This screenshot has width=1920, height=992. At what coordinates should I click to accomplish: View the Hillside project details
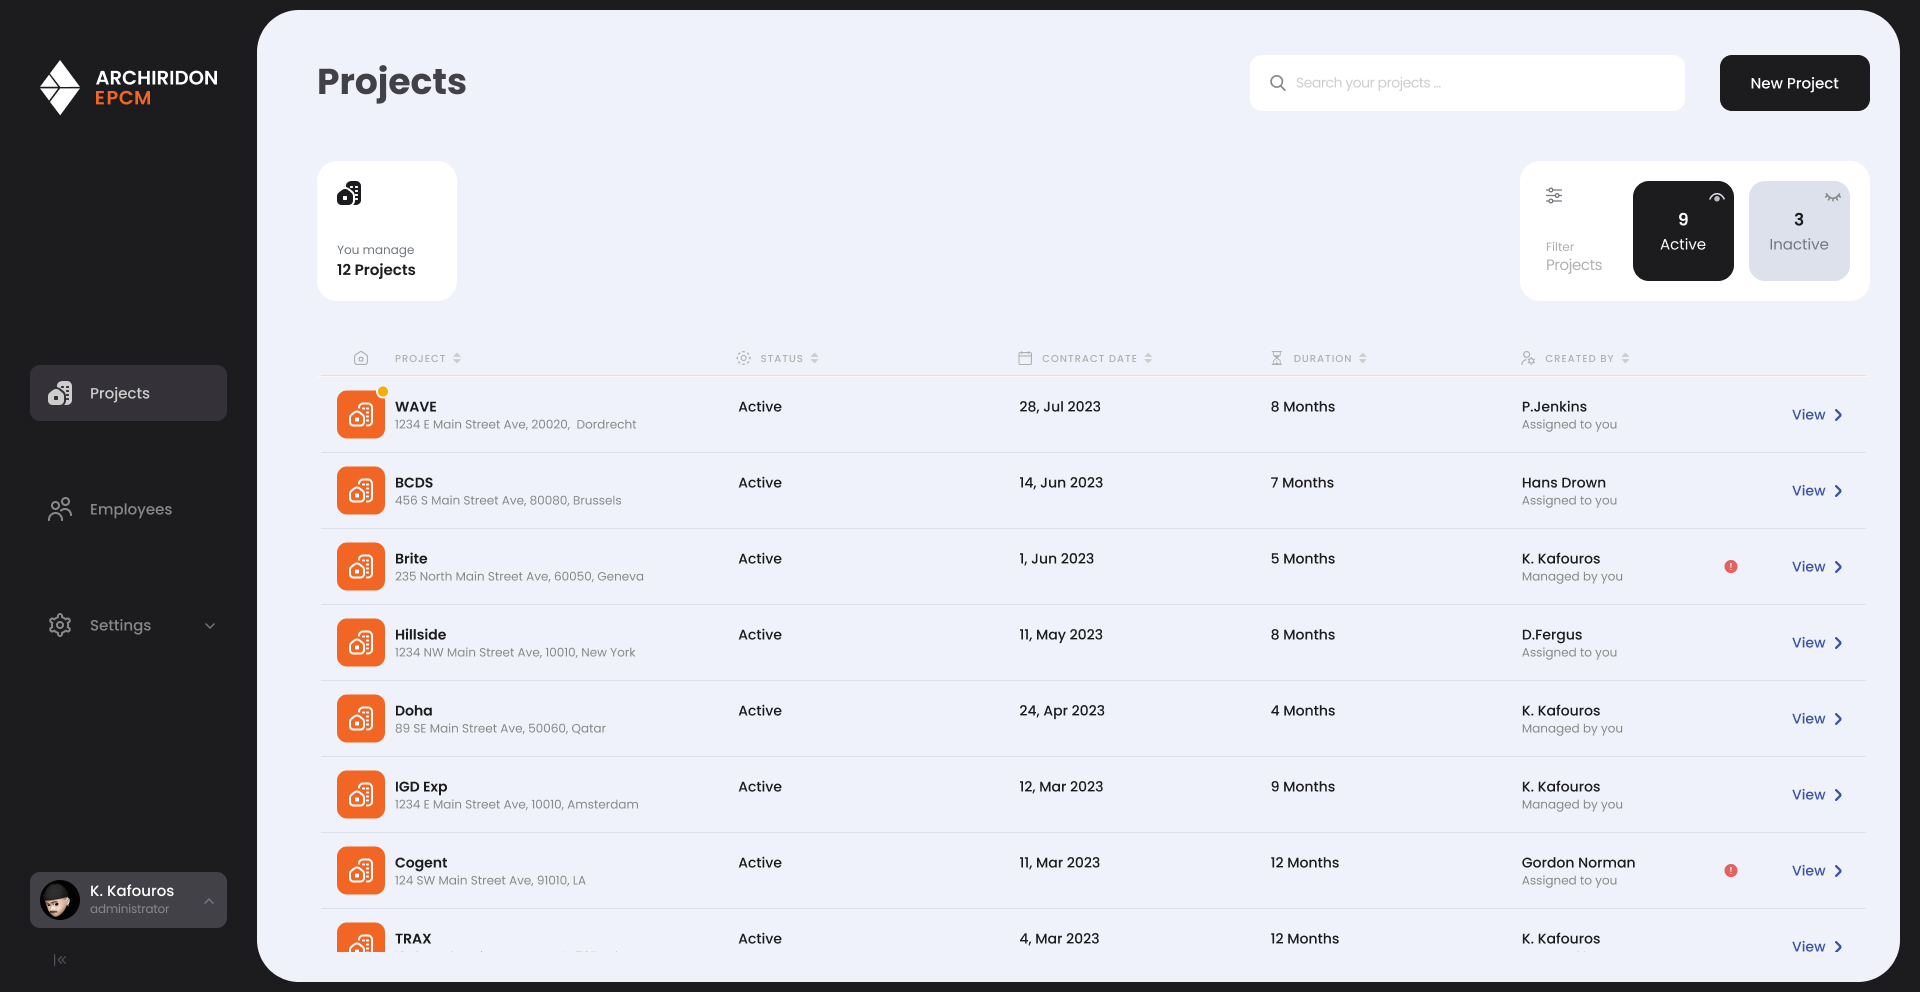click(1816, 643)
